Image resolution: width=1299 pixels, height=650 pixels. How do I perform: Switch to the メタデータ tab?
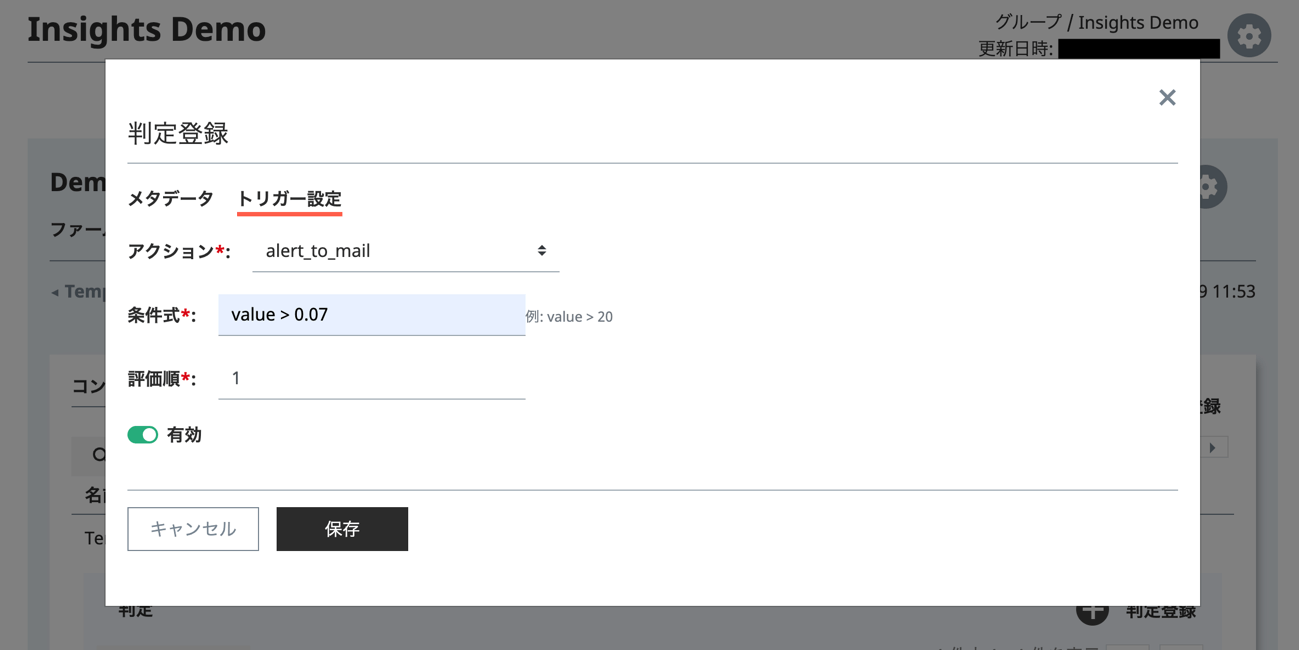tap(171, 199)
